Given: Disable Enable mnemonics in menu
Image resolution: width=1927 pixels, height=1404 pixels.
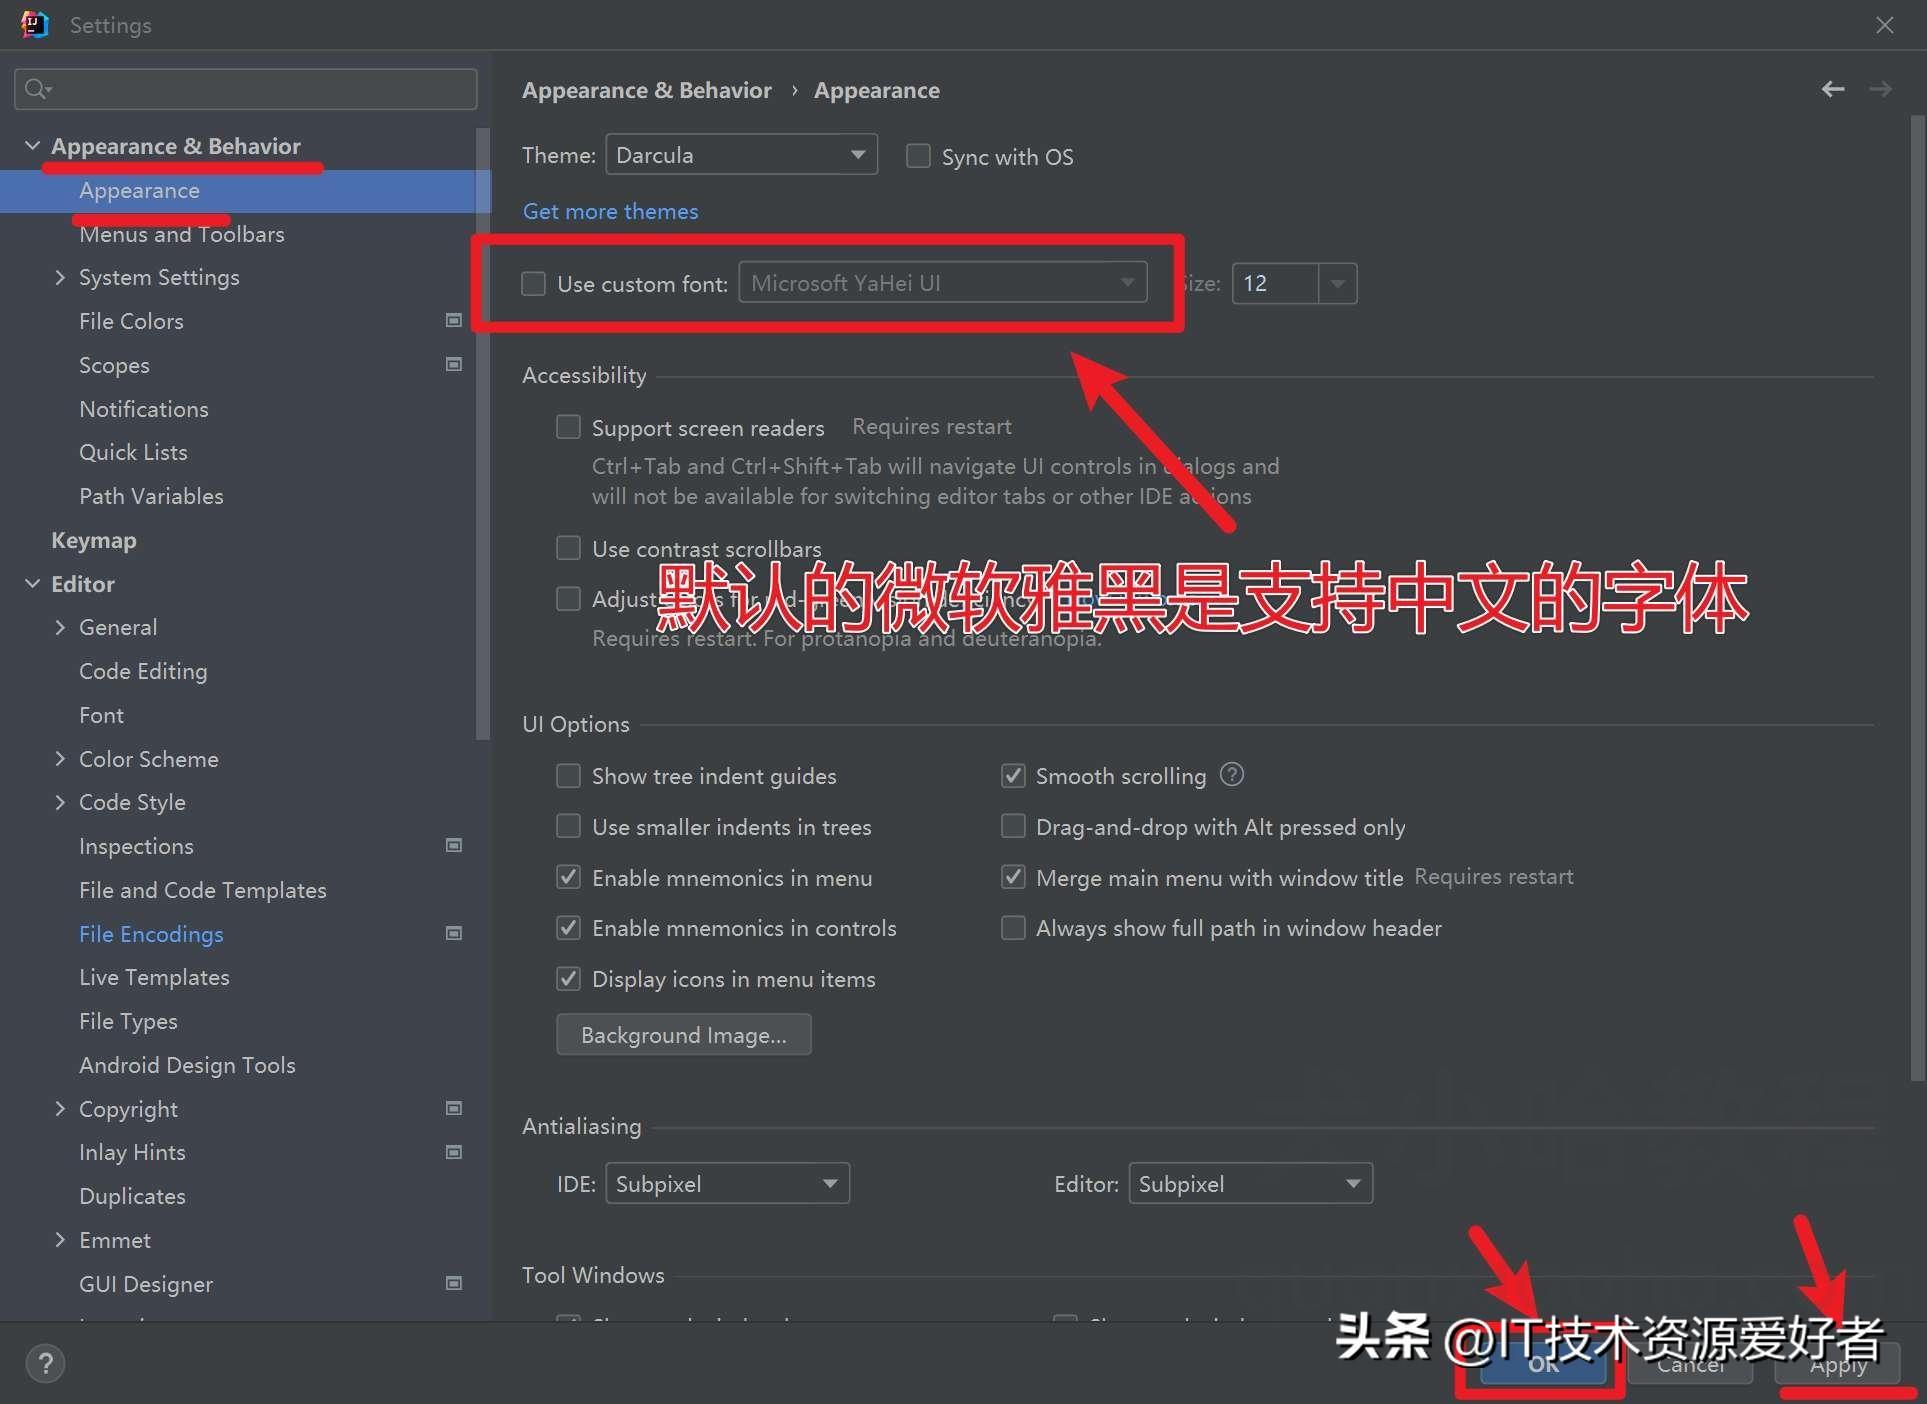Looking at the screenshot, I should tap(568, 877).
